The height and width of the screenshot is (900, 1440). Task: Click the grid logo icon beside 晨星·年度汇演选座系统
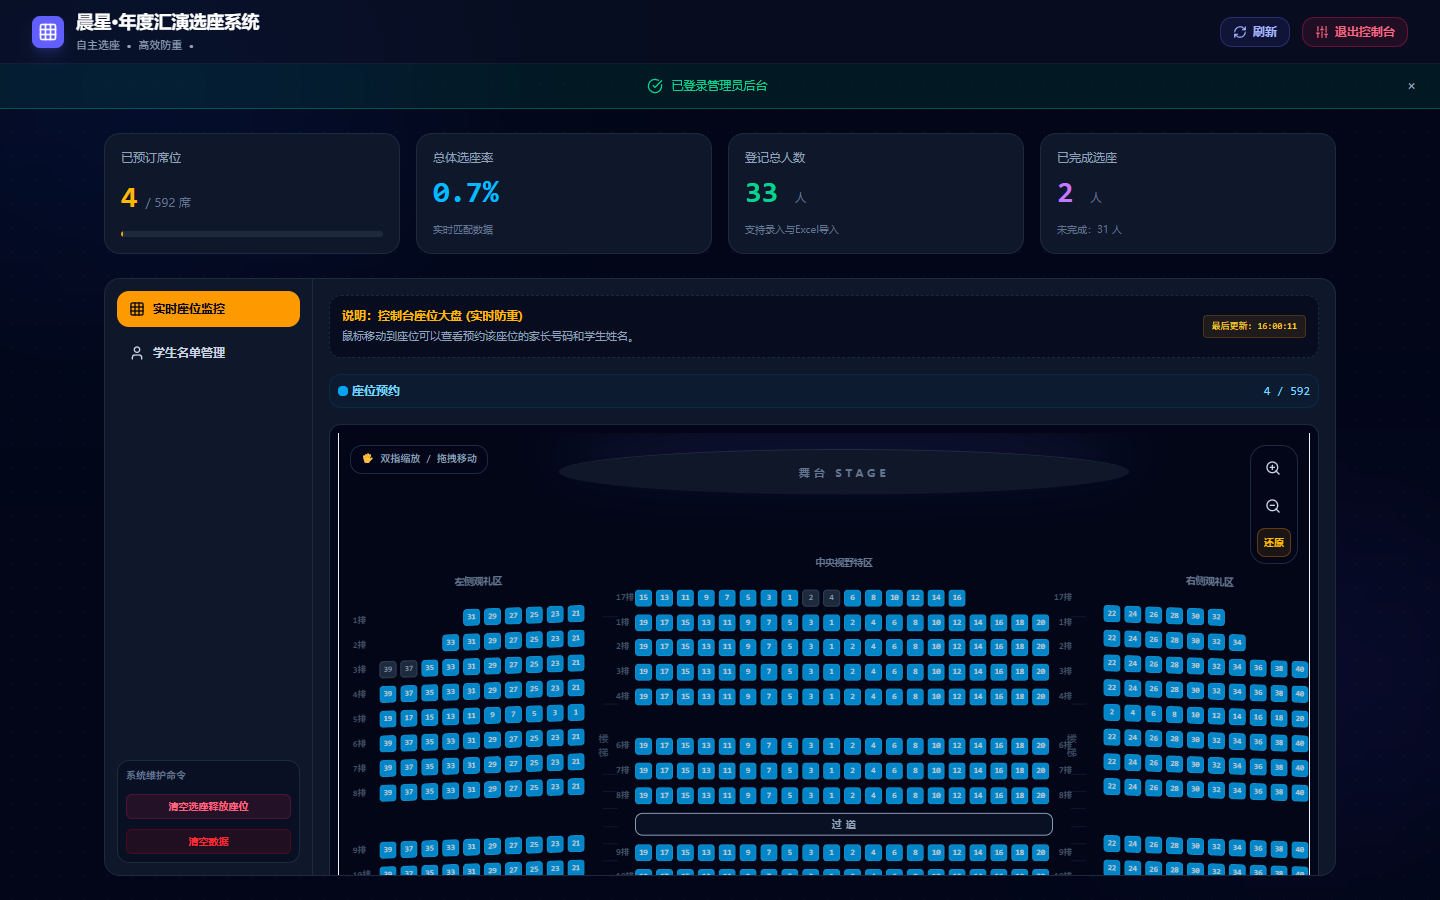pyautogui.click(x=48, y=32)
